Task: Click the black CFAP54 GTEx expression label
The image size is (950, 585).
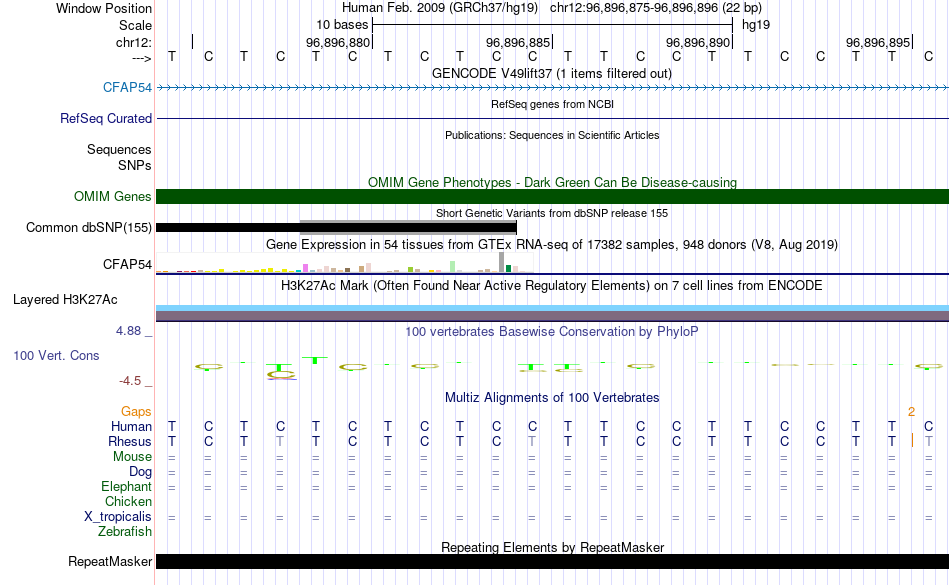Action: [x=127, y=264]
